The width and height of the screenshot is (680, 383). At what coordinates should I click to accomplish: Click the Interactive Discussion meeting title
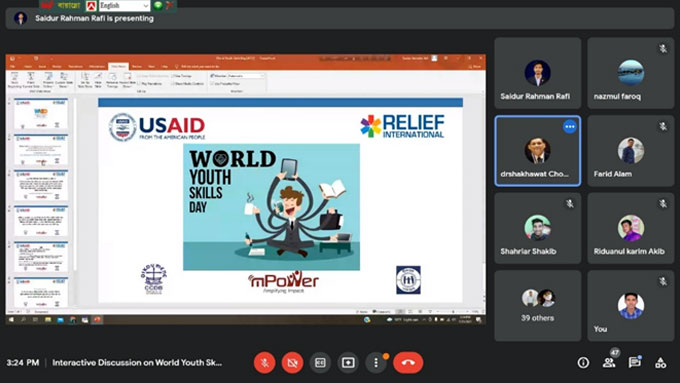pyautogui.click(x=137, y=363)
